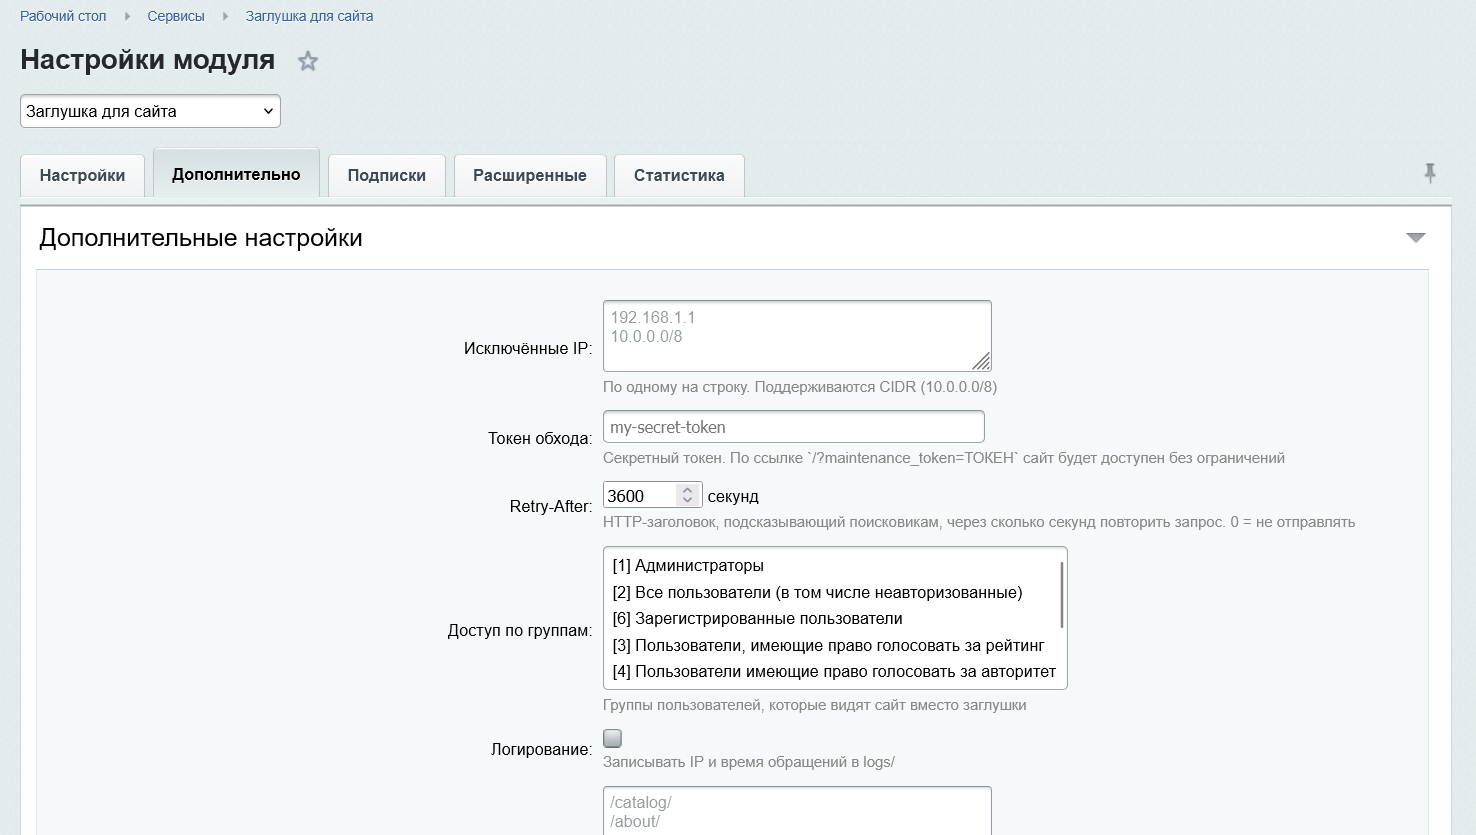This screenshot has width=1476, height=835.
Task: Switch to the Настройки tab
Action: pos(83,175)
